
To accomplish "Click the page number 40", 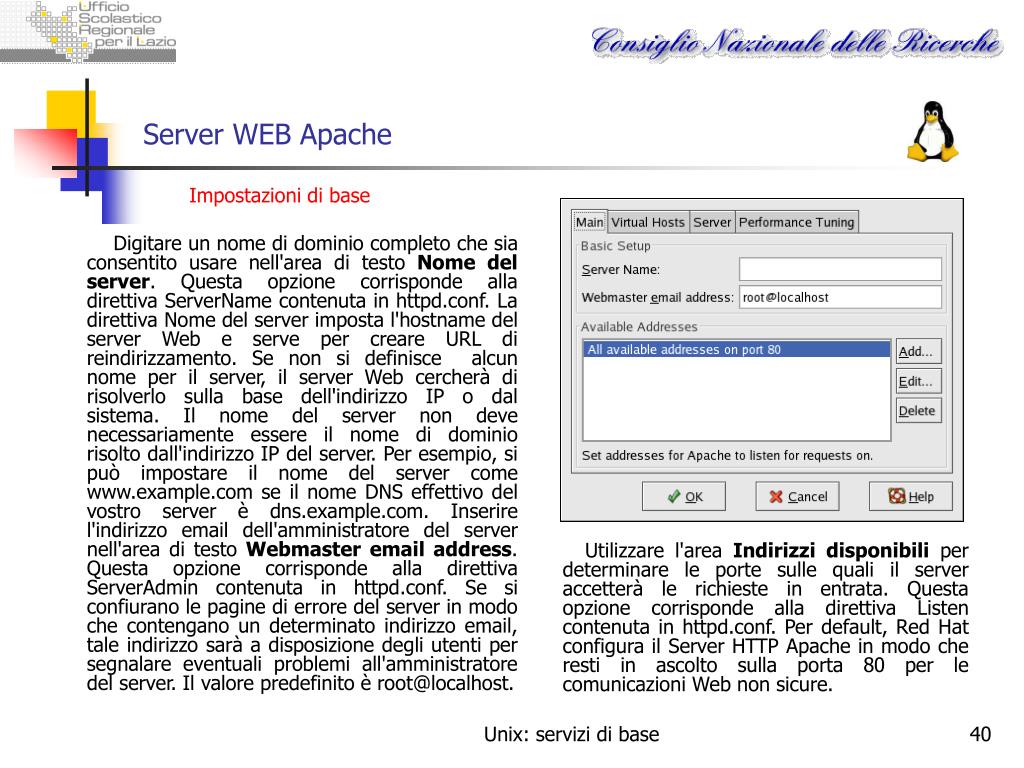I will 980,735.
